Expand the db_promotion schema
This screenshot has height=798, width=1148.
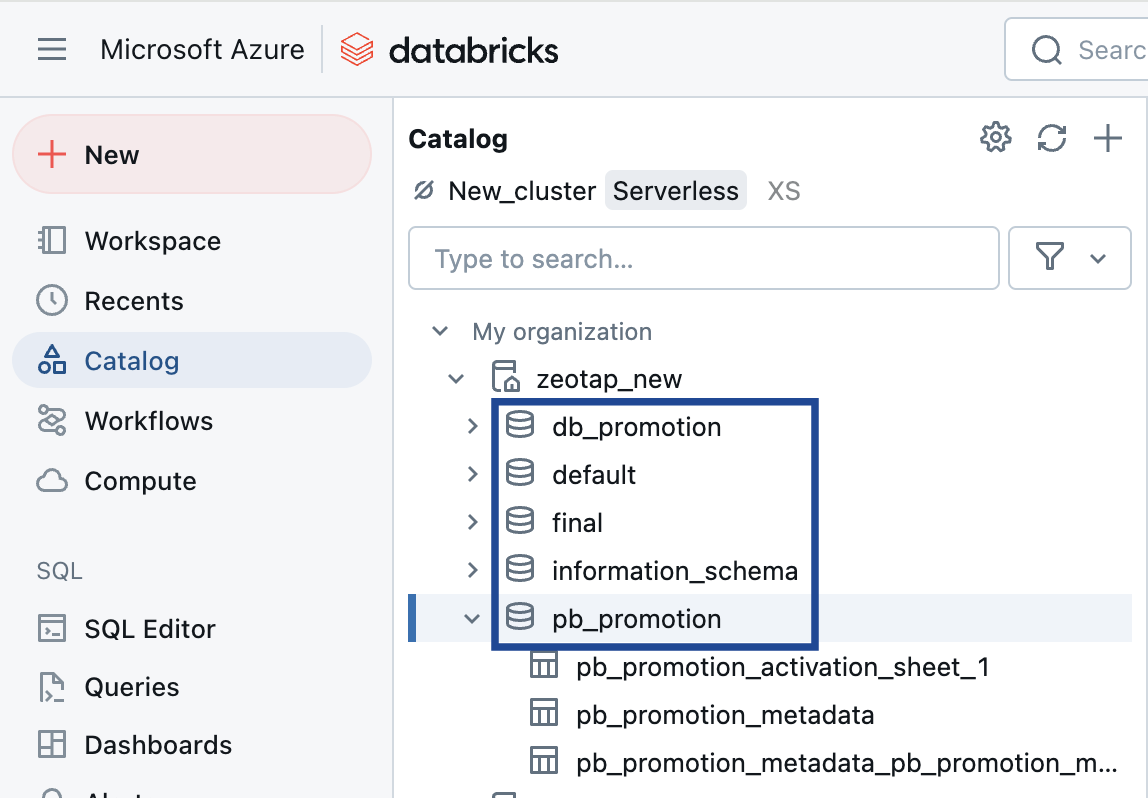click(473, 427)
